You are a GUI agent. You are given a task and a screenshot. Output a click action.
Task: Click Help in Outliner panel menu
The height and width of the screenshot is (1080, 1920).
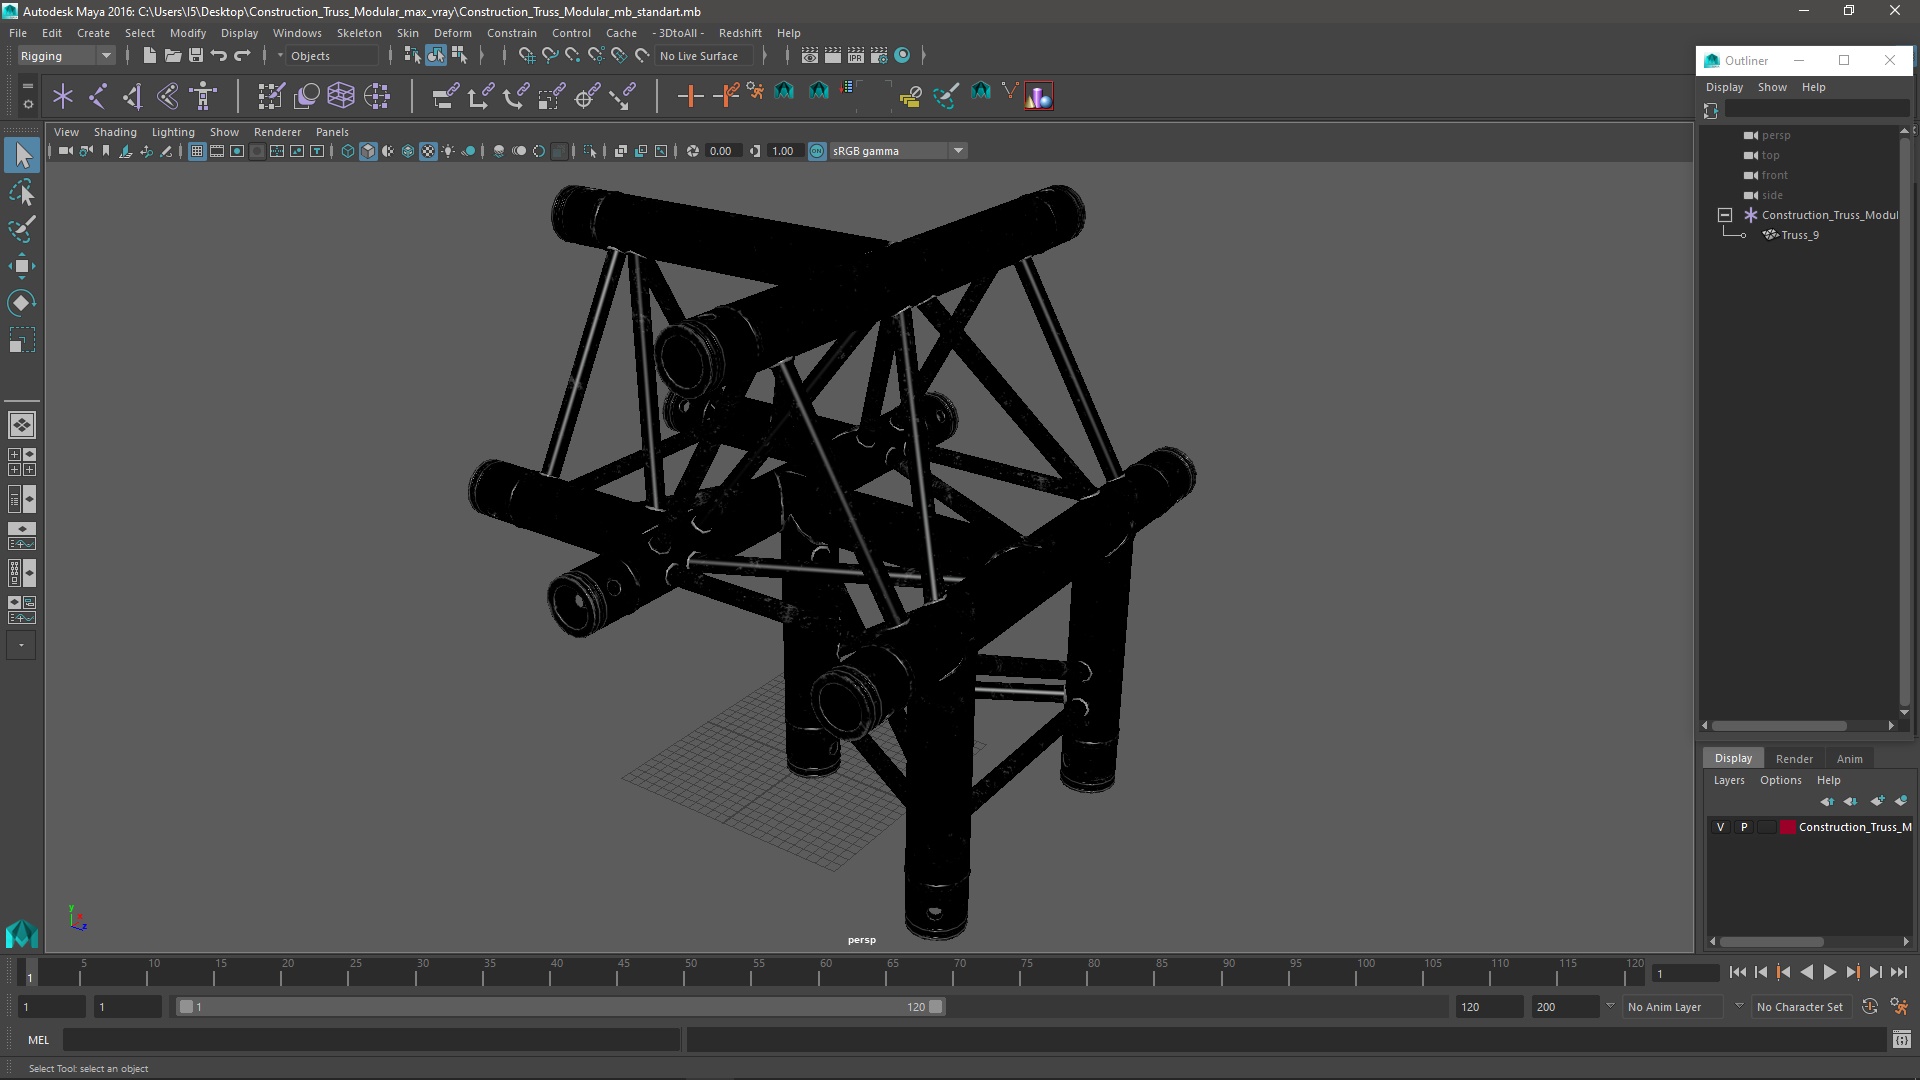[1813, 87]
